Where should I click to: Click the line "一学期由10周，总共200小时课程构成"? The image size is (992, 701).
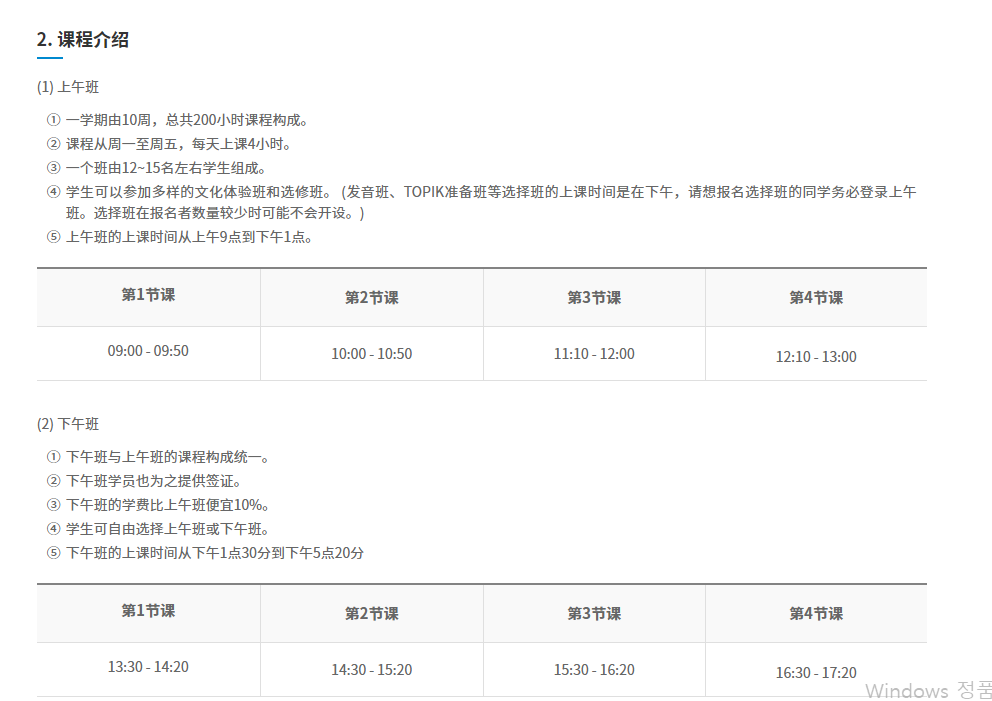185,120
